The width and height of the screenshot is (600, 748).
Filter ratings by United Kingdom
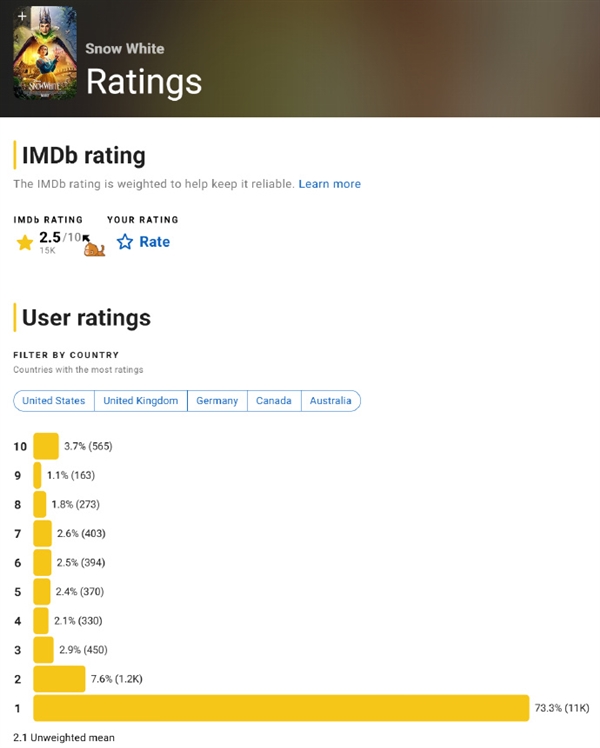coord(141,401)
